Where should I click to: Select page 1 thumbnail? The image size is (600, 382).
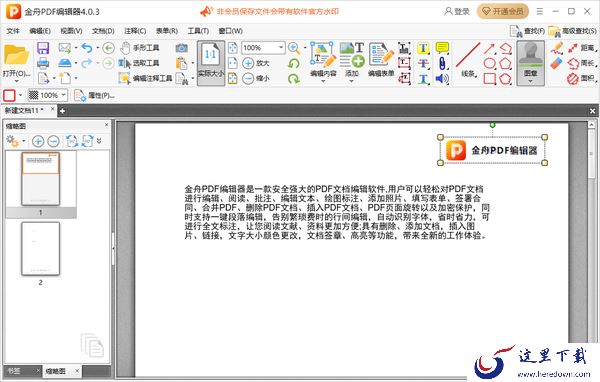[41, 179]
